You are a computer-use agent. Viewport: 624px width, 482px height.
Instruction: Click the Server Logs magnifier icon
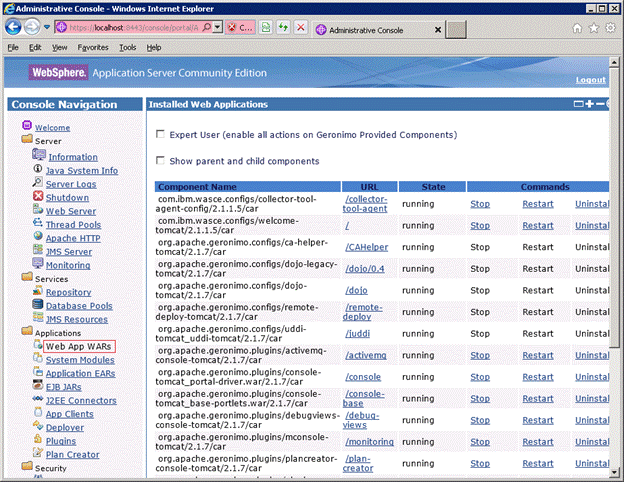pos(37,182)
